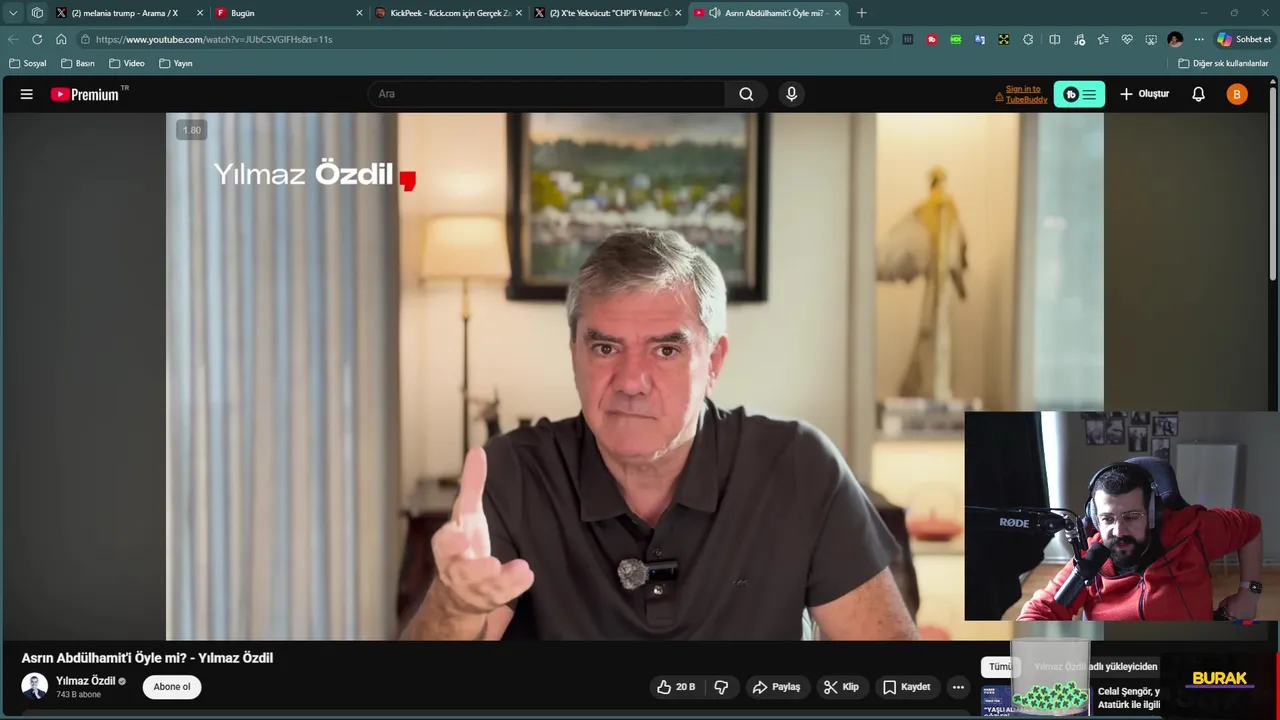The width and height of the screenshot is (1280, 720).
Task: Click Klip clip button
Action: coord(842,687)
